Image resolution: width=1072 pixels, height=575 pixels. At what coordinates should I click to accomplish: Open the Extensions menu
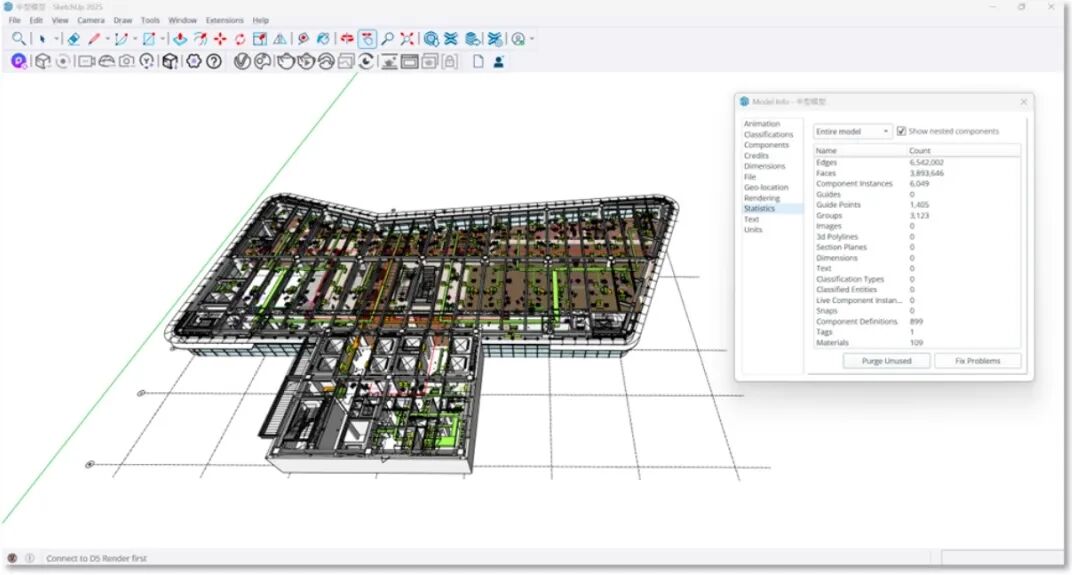click(x=224, y=20)
